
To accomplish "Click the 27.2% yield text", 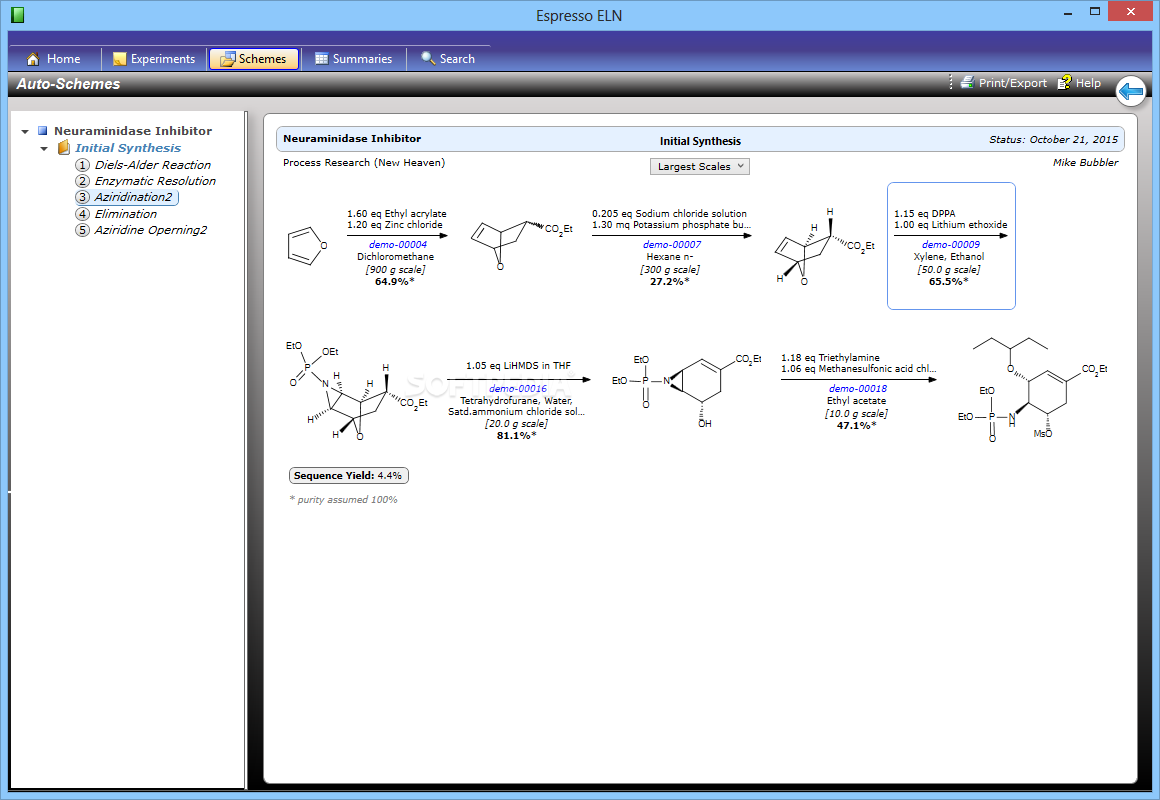I will pyautogui.click(x=670, y=282).
